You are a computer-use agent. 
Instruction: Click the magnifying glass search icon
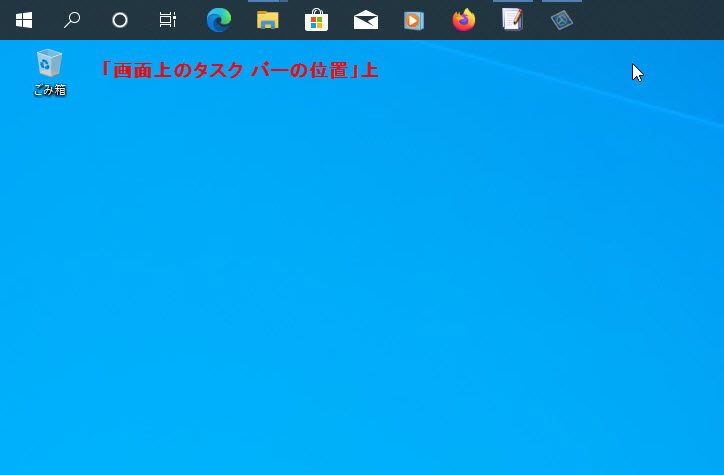point(72,20)
